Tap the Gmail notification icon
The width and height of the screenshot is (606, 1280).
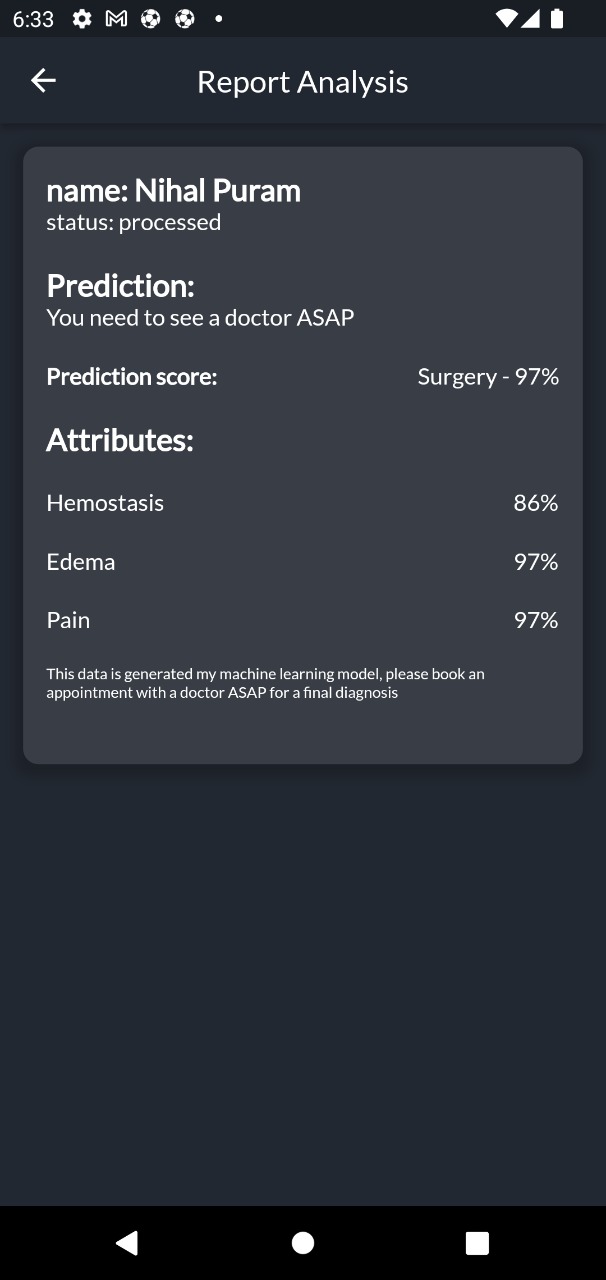tap(115, 17)
